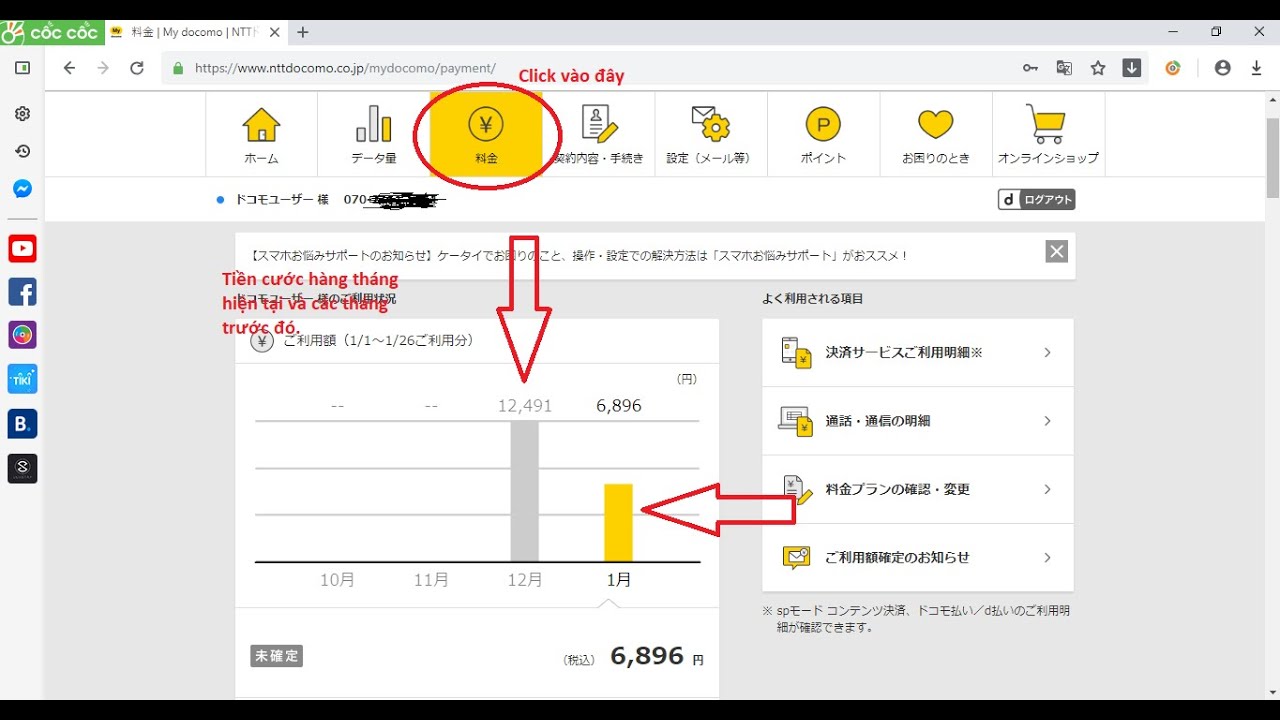Image resolution: width=1280 pixels, height=720 pixels.
Task: Expand chevron beside 通話・通信の明細
Action: coord(1047,421)
